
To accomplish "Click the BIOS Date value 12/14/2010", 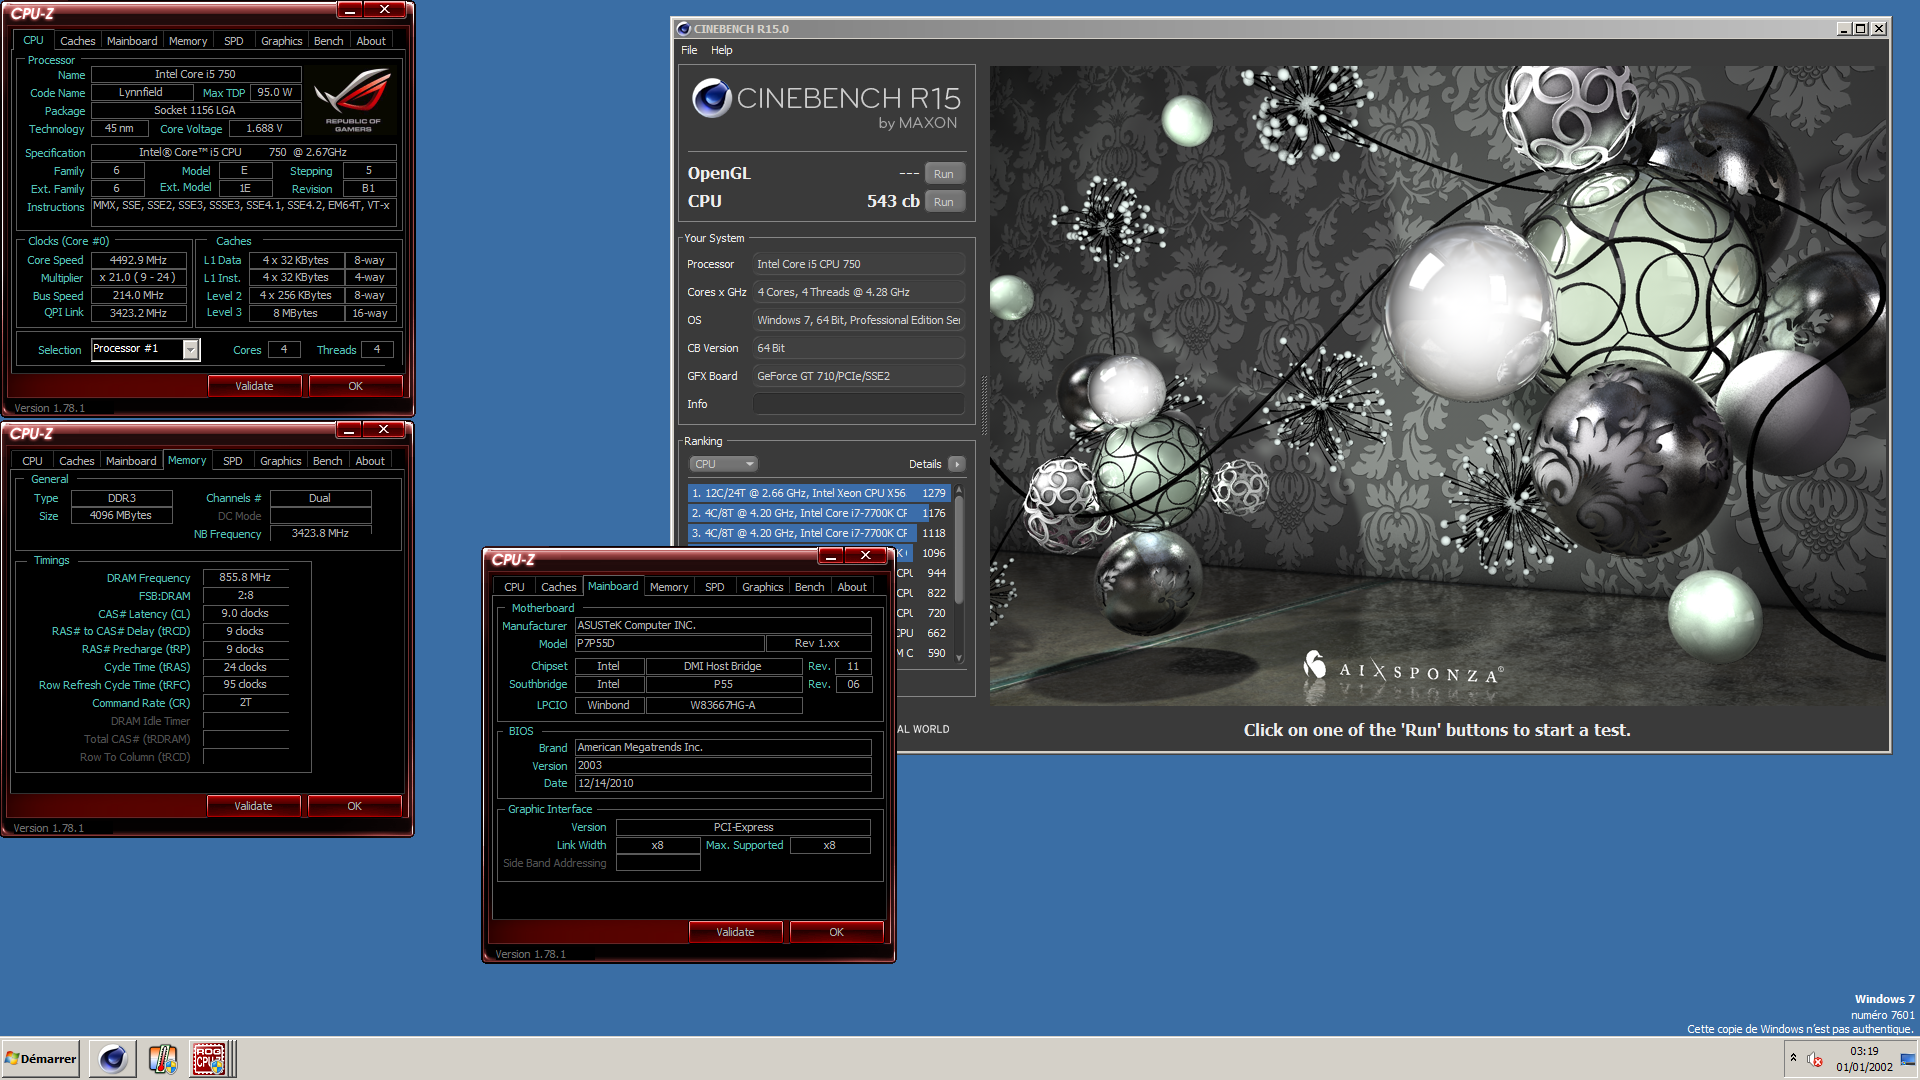I will [723, 783].
